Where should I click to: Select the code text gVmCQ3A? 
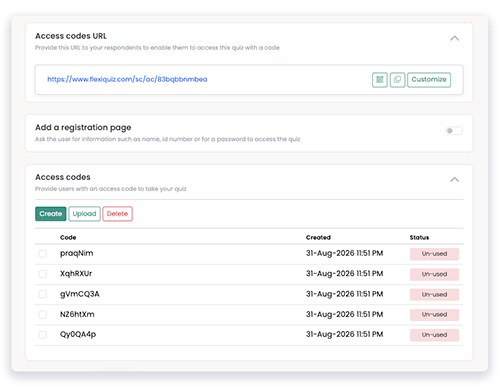point(80,294)
